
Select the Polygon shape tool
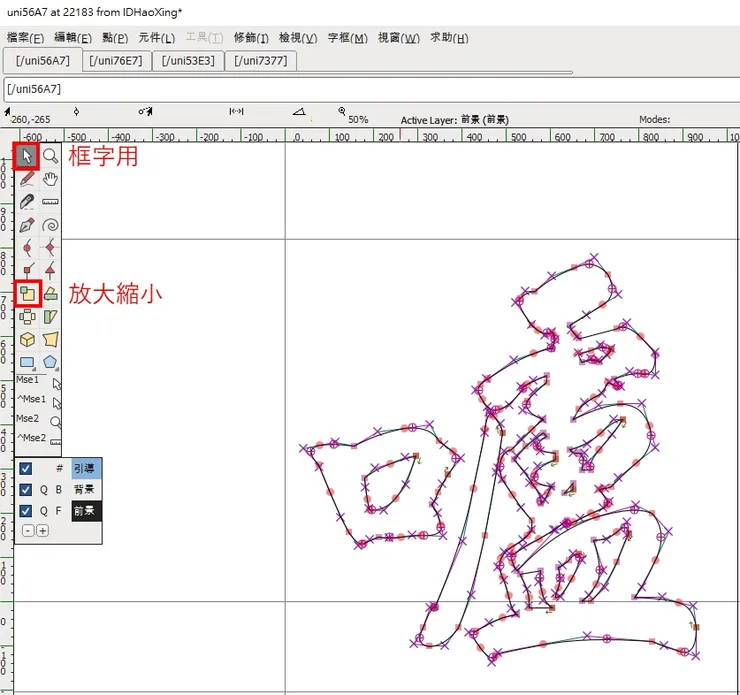tap(50, 362)
